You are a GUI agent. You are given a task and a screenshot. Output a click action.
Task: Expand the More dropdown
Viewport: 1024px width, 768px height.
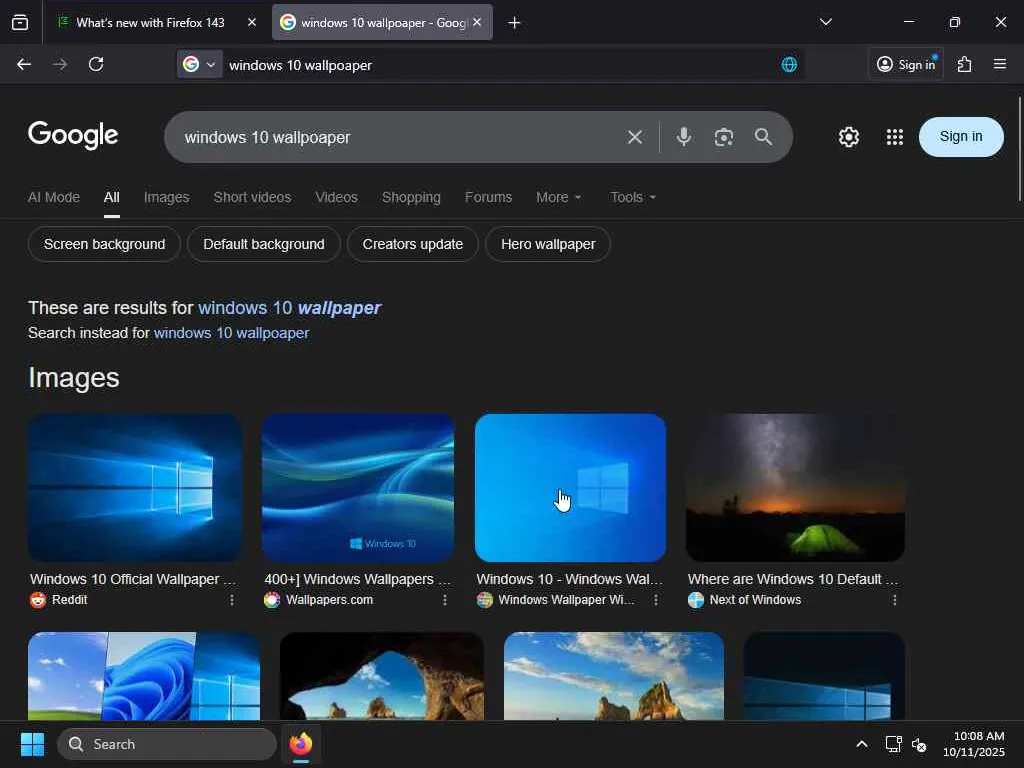click(x=558, y=197)
